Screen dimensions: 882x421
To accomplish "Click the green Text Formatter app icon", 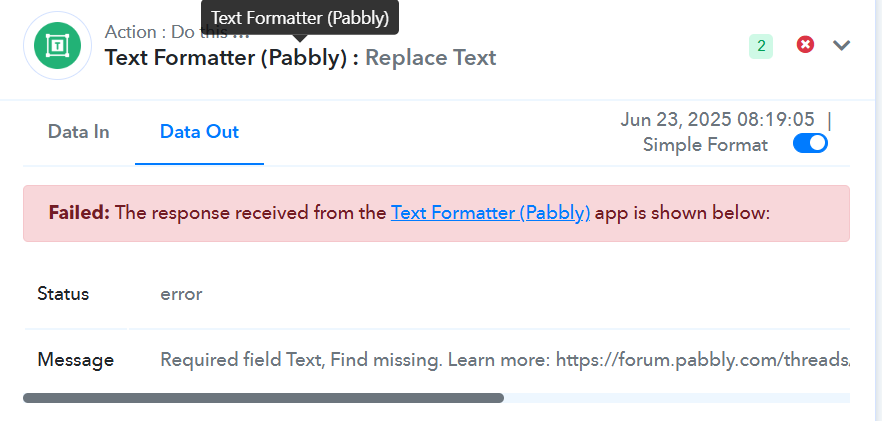I will point(57,46).
